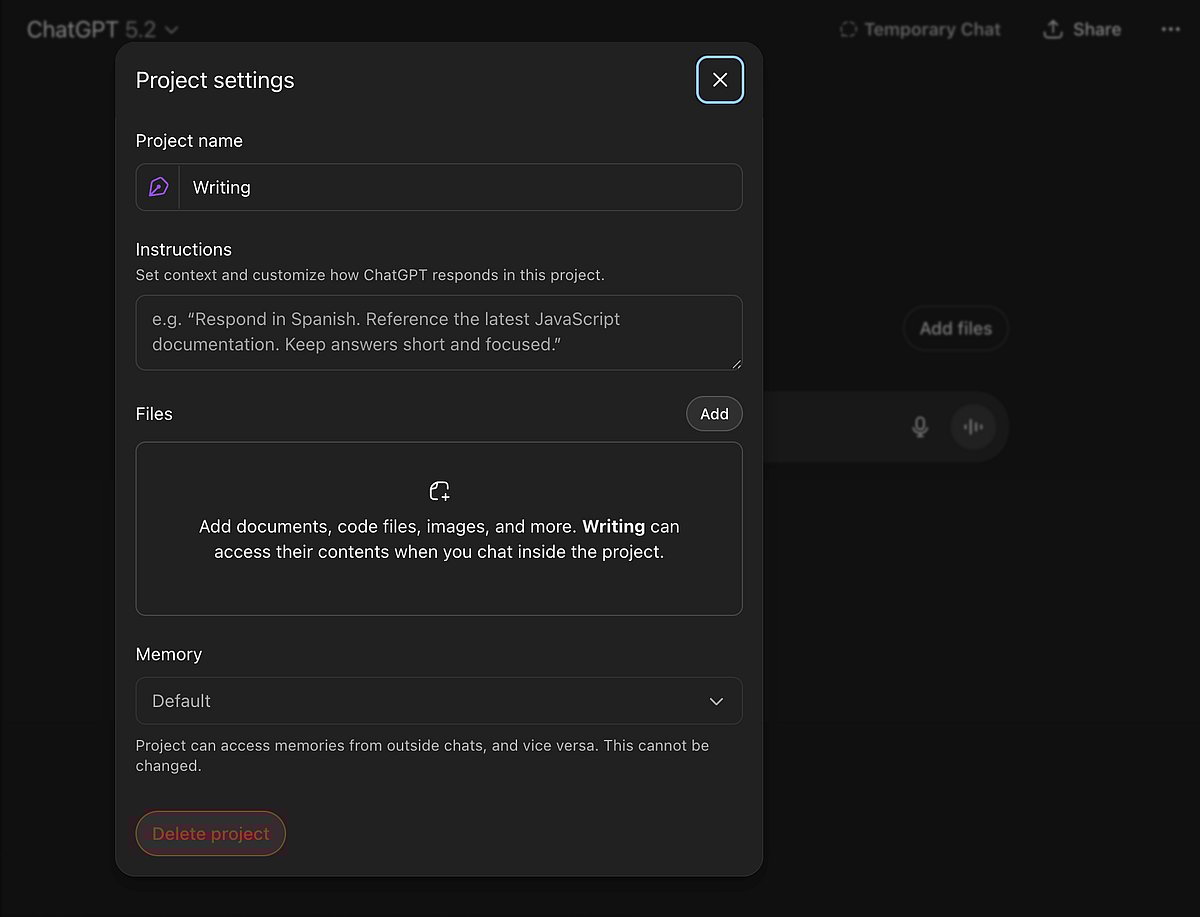Start voice mode with the waveform icon

click(x=973, y=427)
